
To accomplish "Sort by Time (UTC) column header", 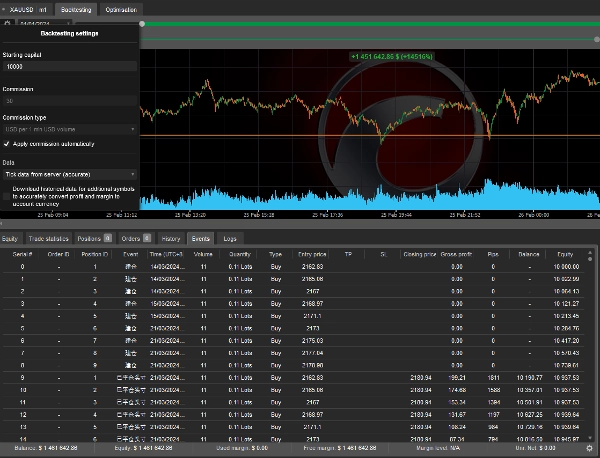I will tap(166, 254).
